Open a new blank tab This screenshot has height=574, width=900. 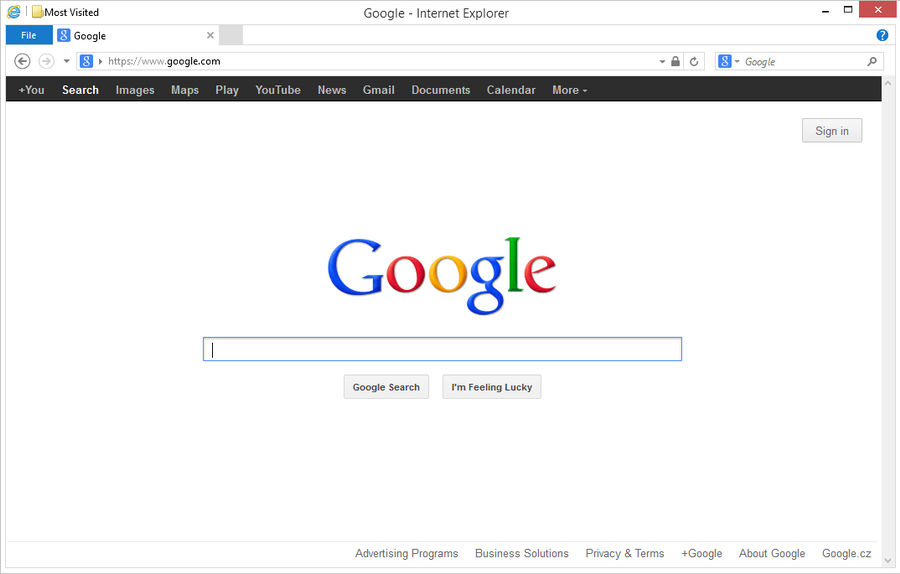[231, 35]
